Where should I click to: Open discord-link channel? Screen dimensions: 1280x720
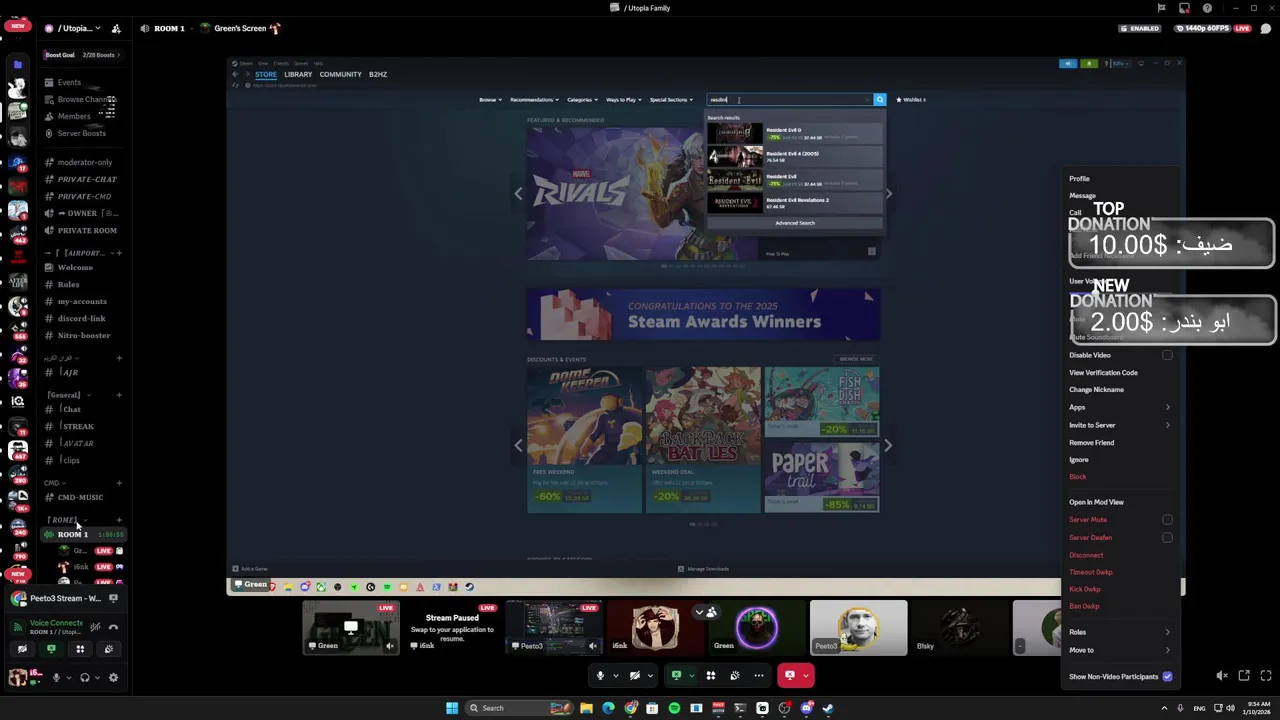[x=82, y=319]
